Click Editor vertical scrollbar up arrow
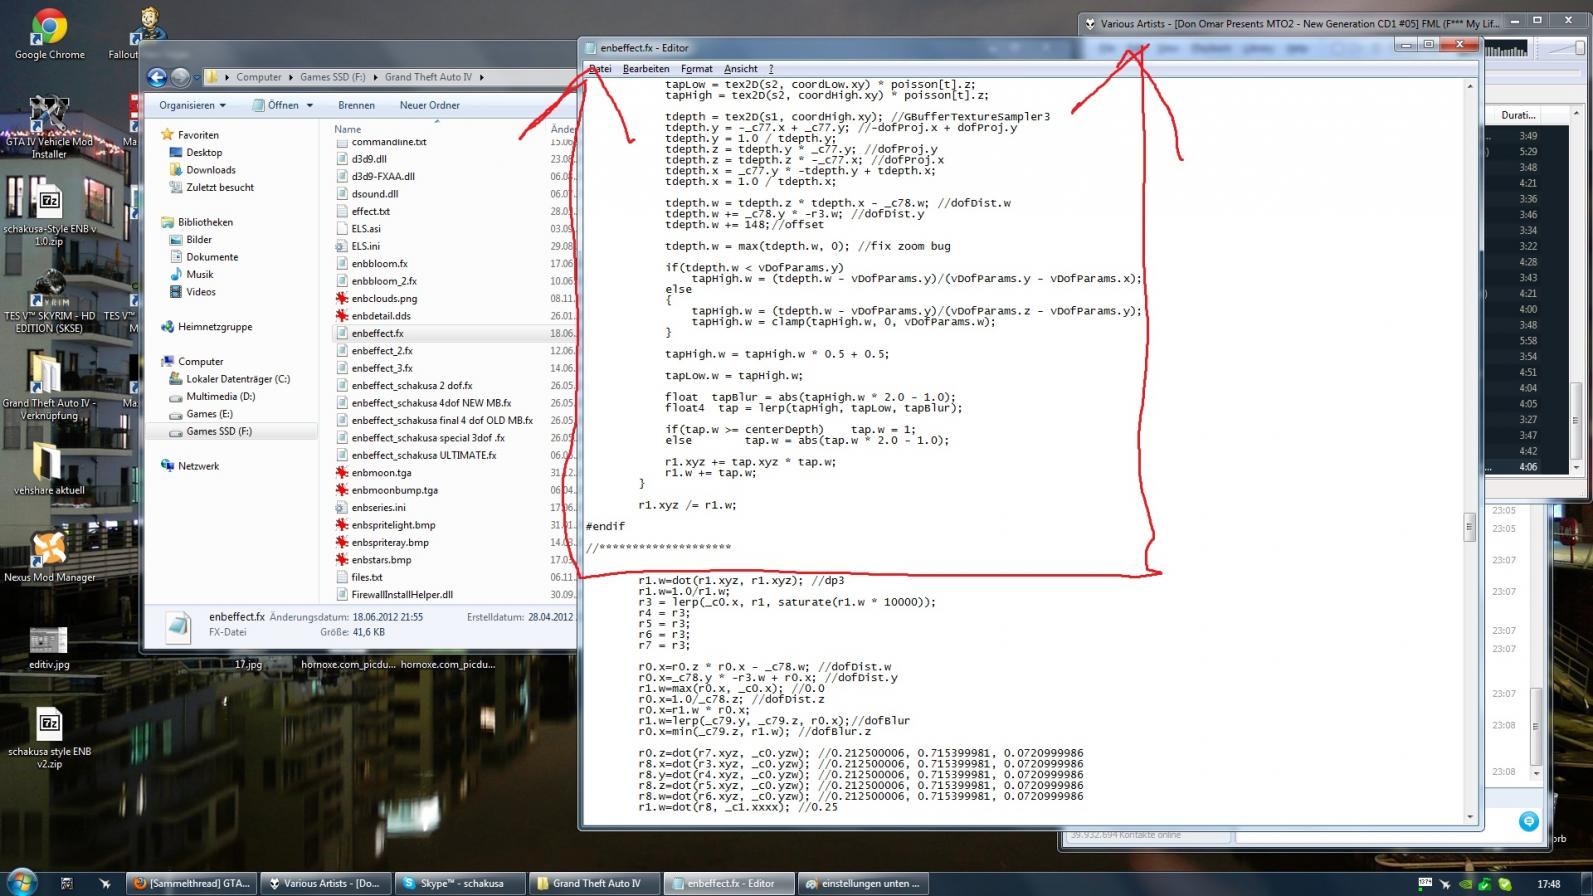 [1470, 87]
